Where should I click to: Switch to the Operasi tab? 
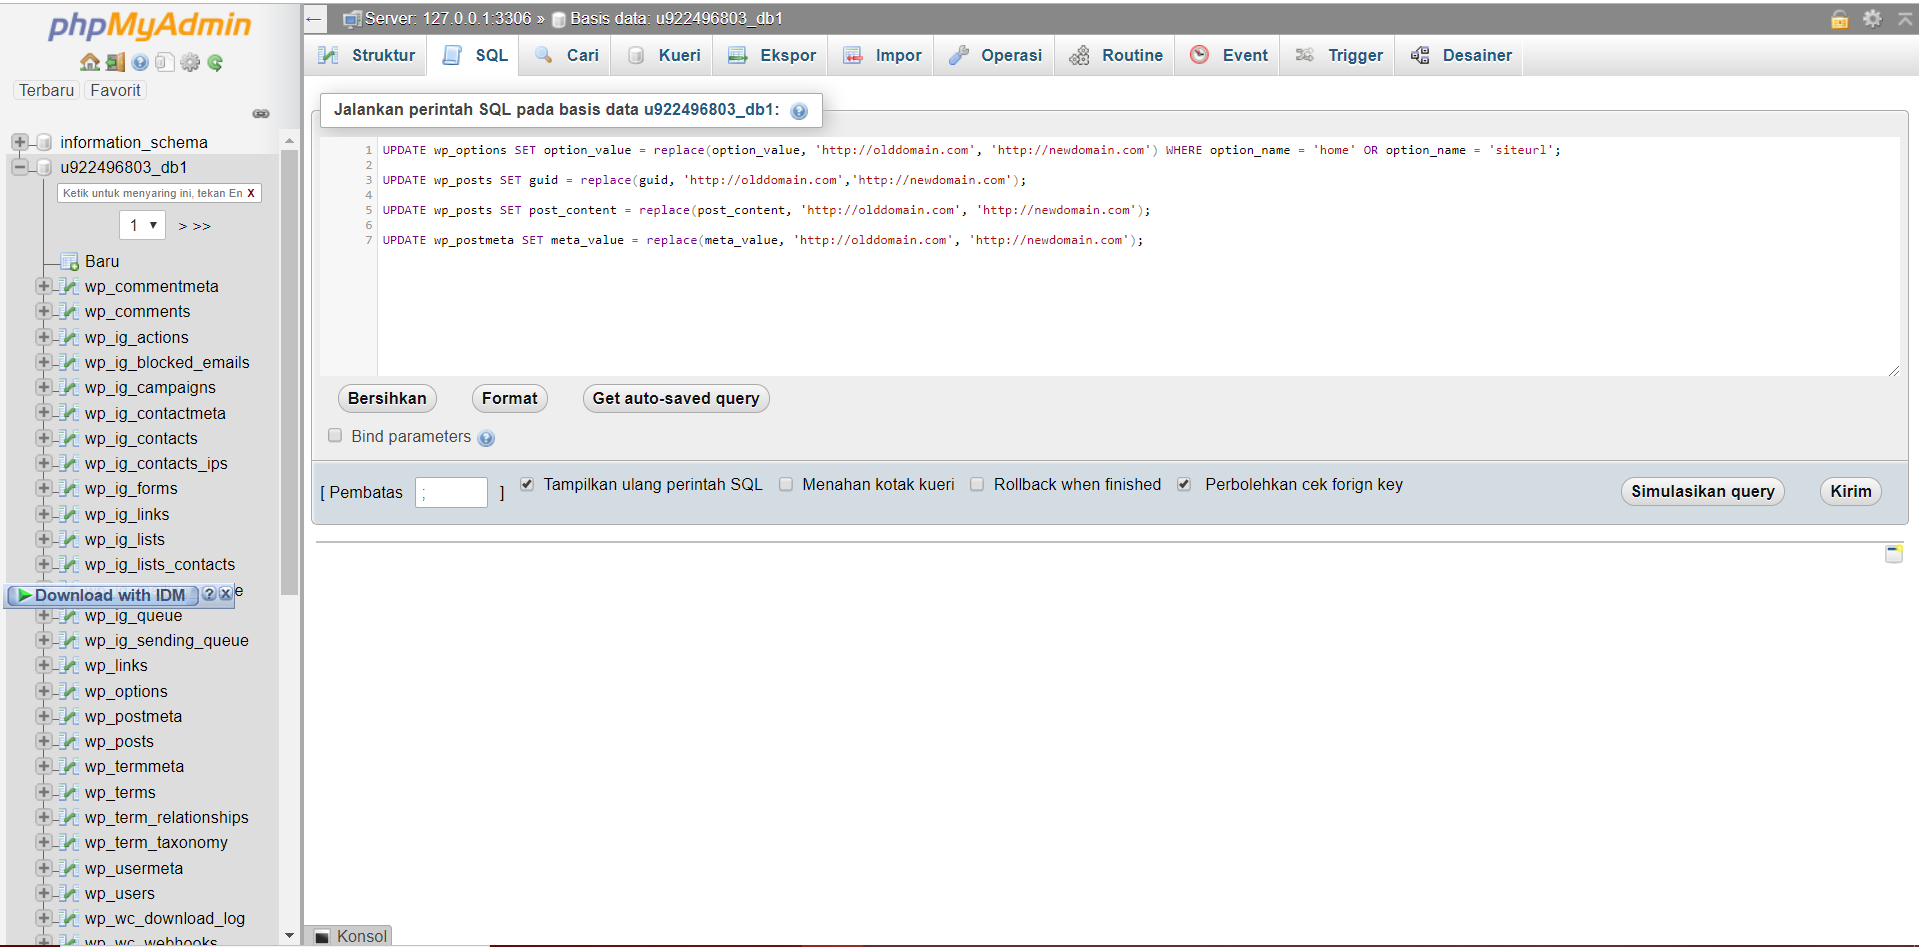995,55
